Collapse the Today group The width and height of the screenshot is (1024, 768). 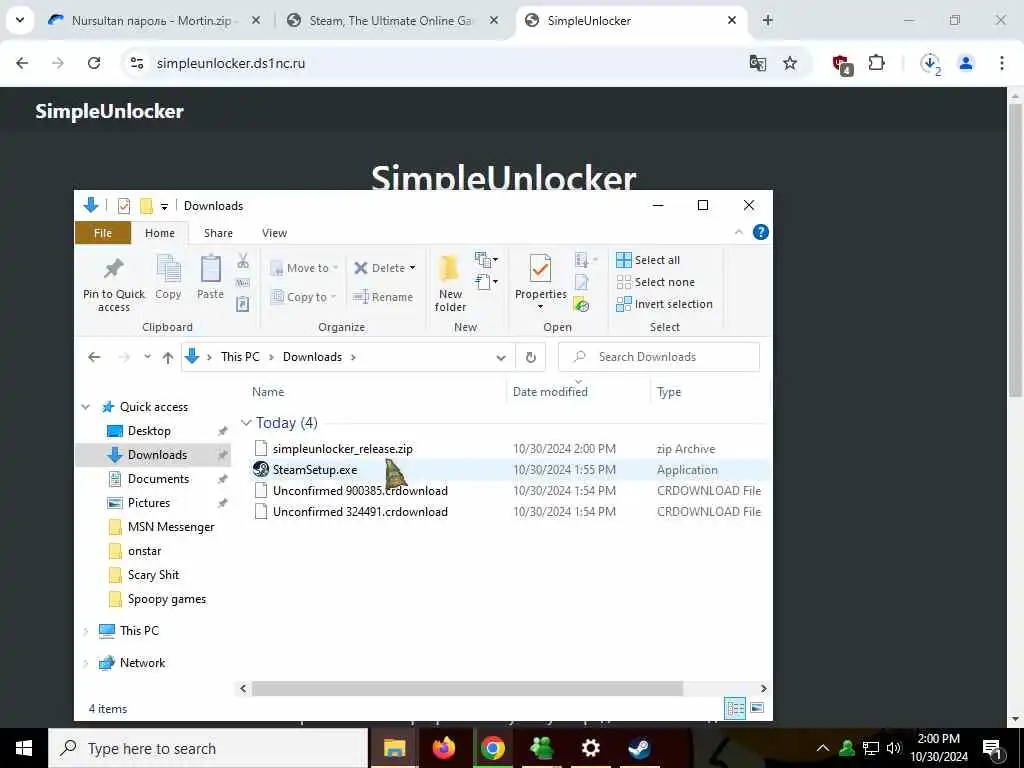click(246, 423)
